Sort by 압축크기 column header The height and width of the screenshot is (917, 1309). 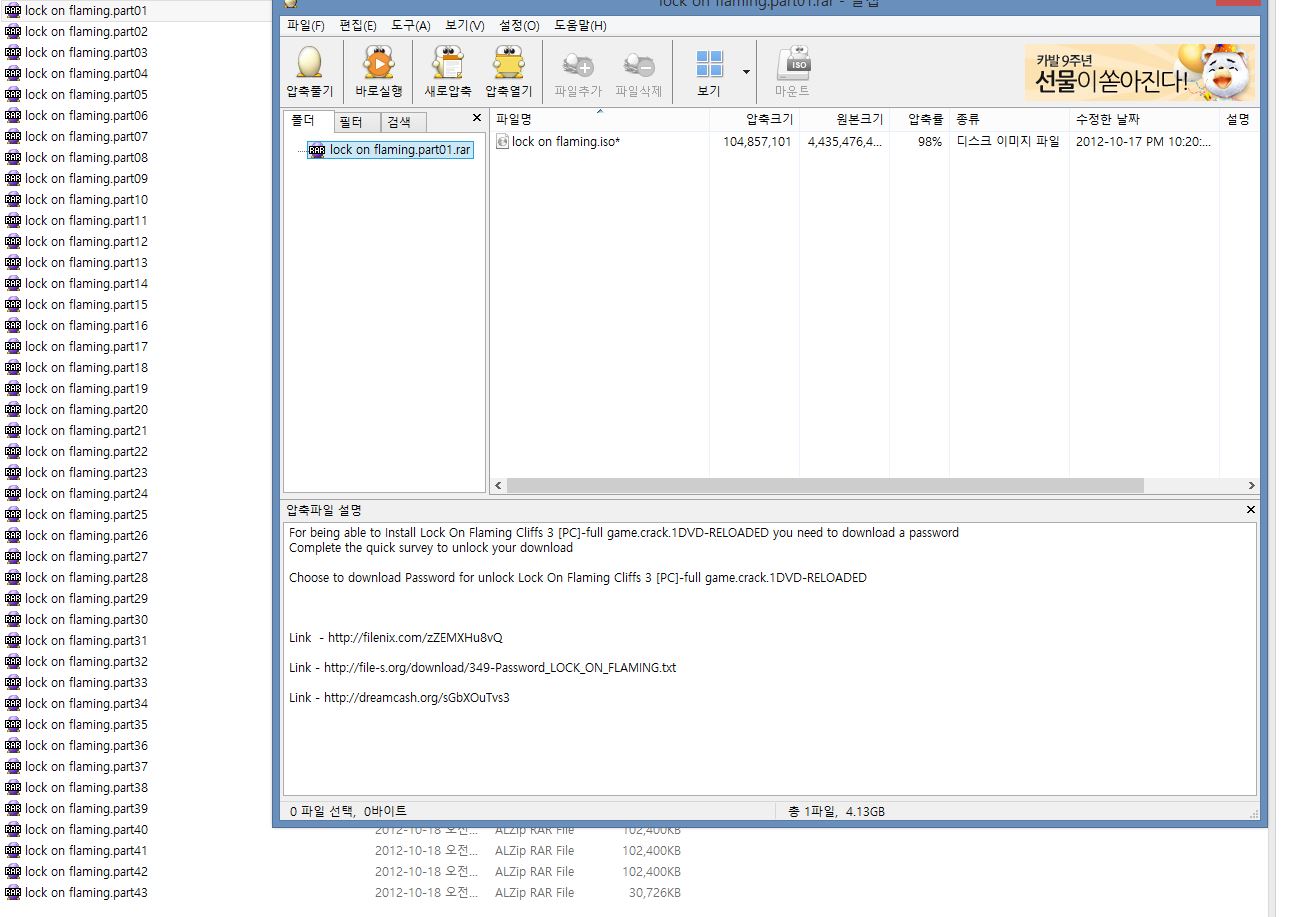(754, 119)
